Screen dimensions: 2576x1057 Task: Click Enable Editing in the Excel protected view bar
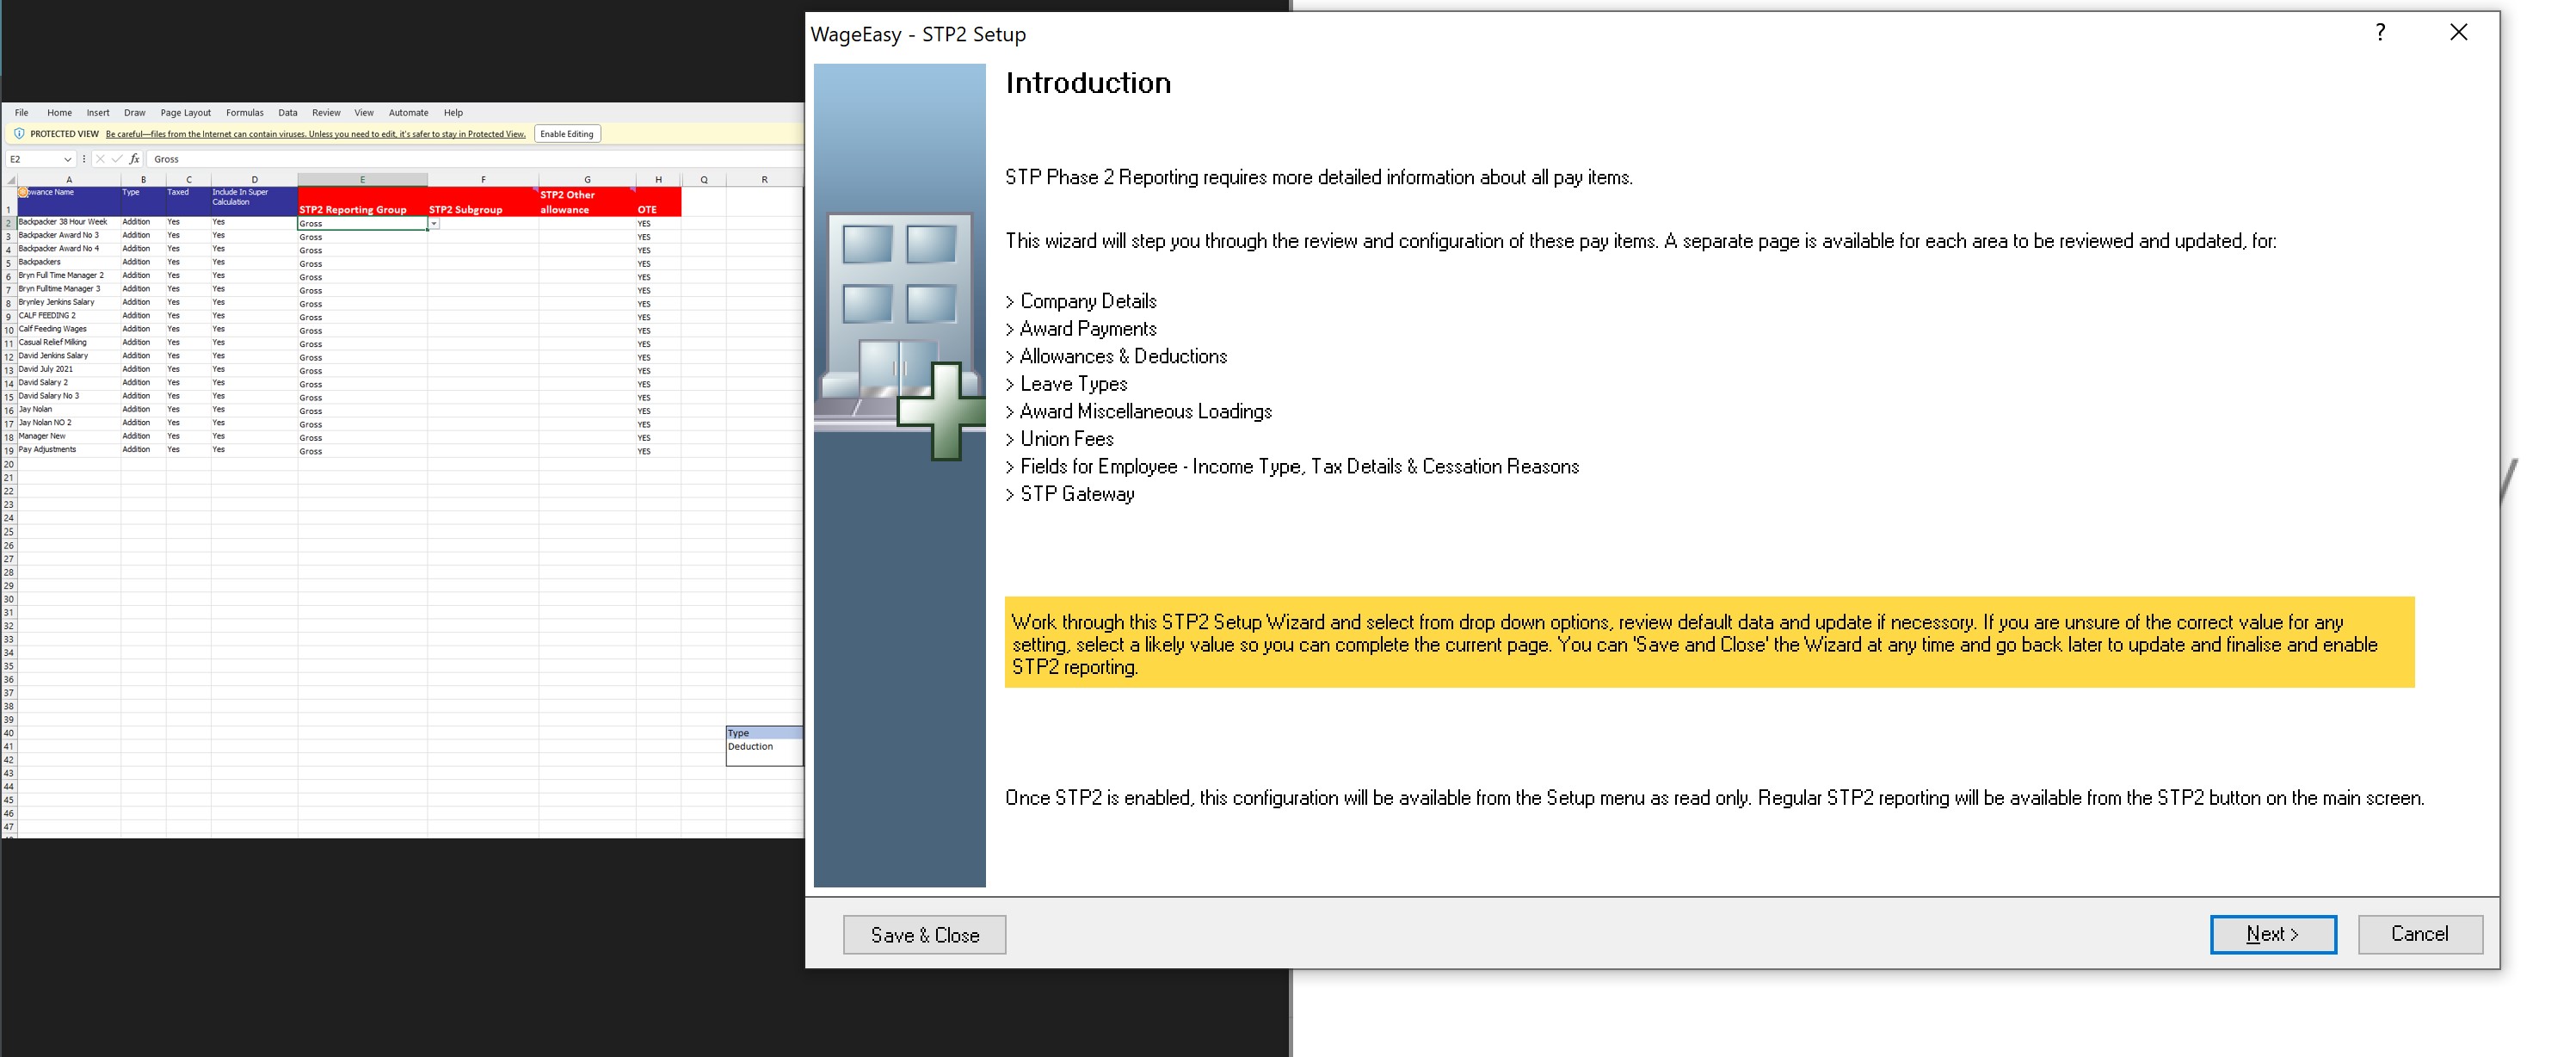point(567,134)
